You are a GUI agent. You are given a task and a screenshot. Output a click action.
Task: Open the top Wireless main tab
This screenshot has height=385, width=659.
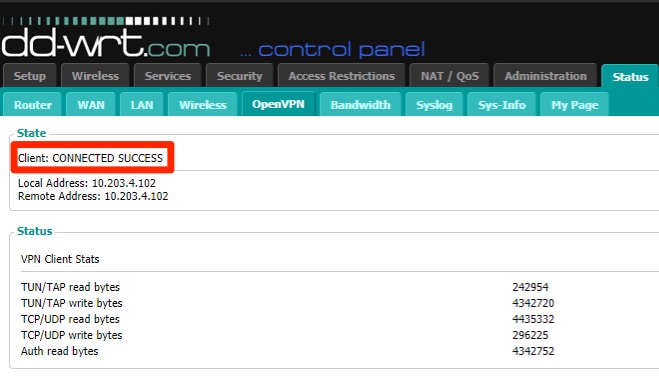95,76
